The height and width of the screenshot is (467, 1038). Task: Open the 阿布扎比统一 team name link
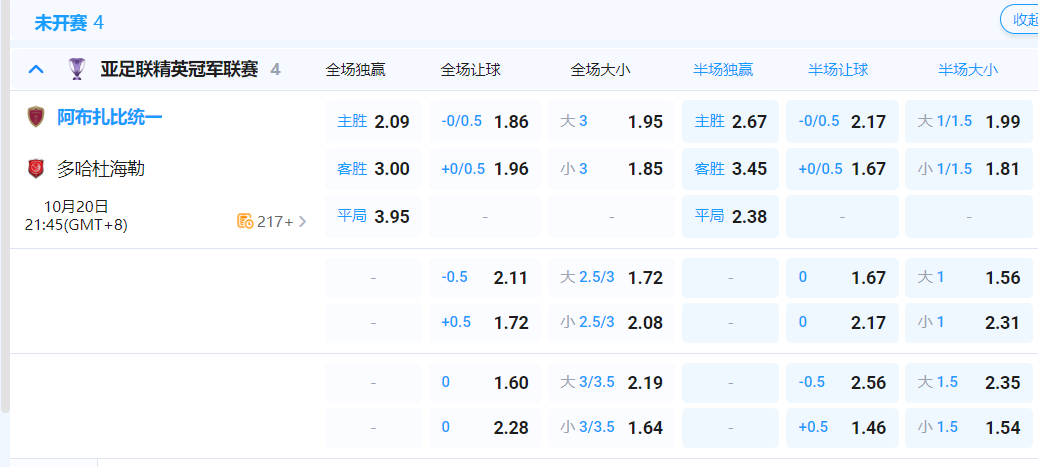pyautogui.click(x=110, y=117)
